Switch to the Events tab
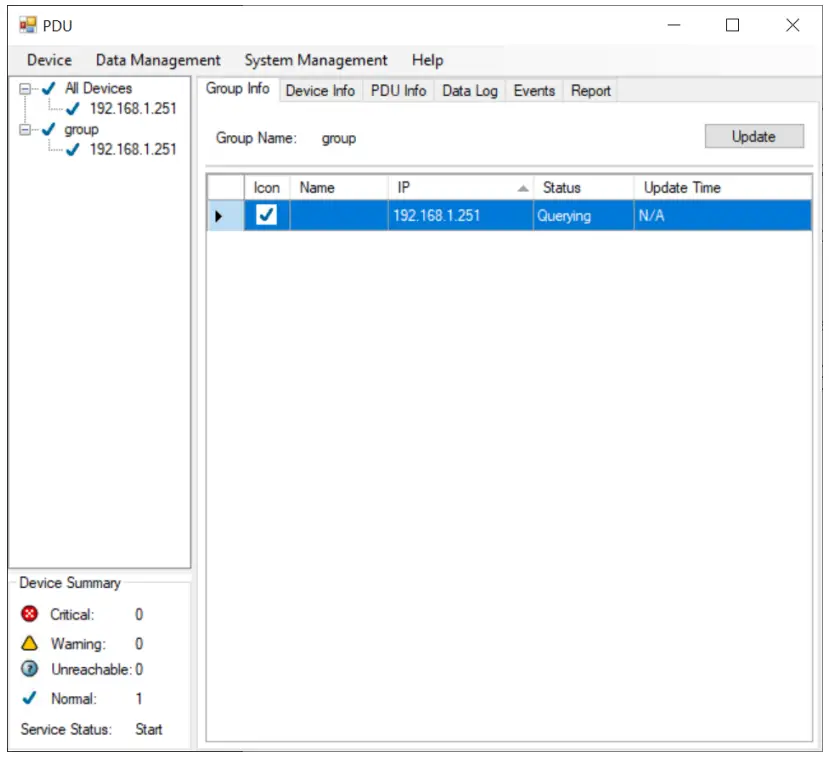Image resolution: width=829 pixels, height=764 pixels. coord(535,91)
